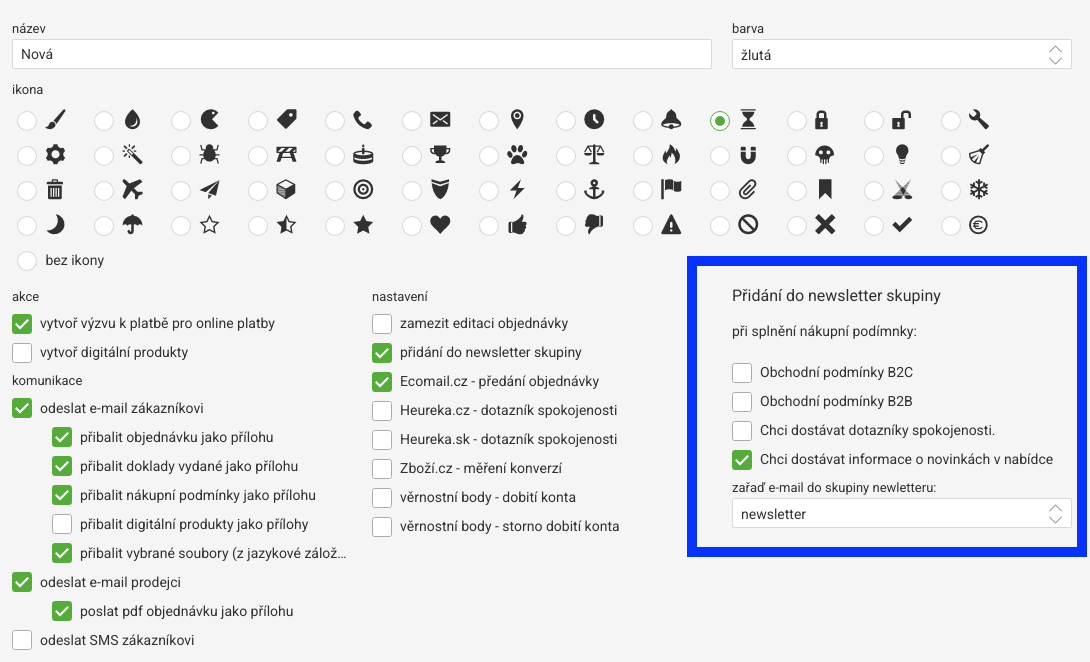This screenshot has height=662, width=1090.
Task: Tick 'Obchodní podmínky B2B' checkbox
Action: click(x=742, y=402)
